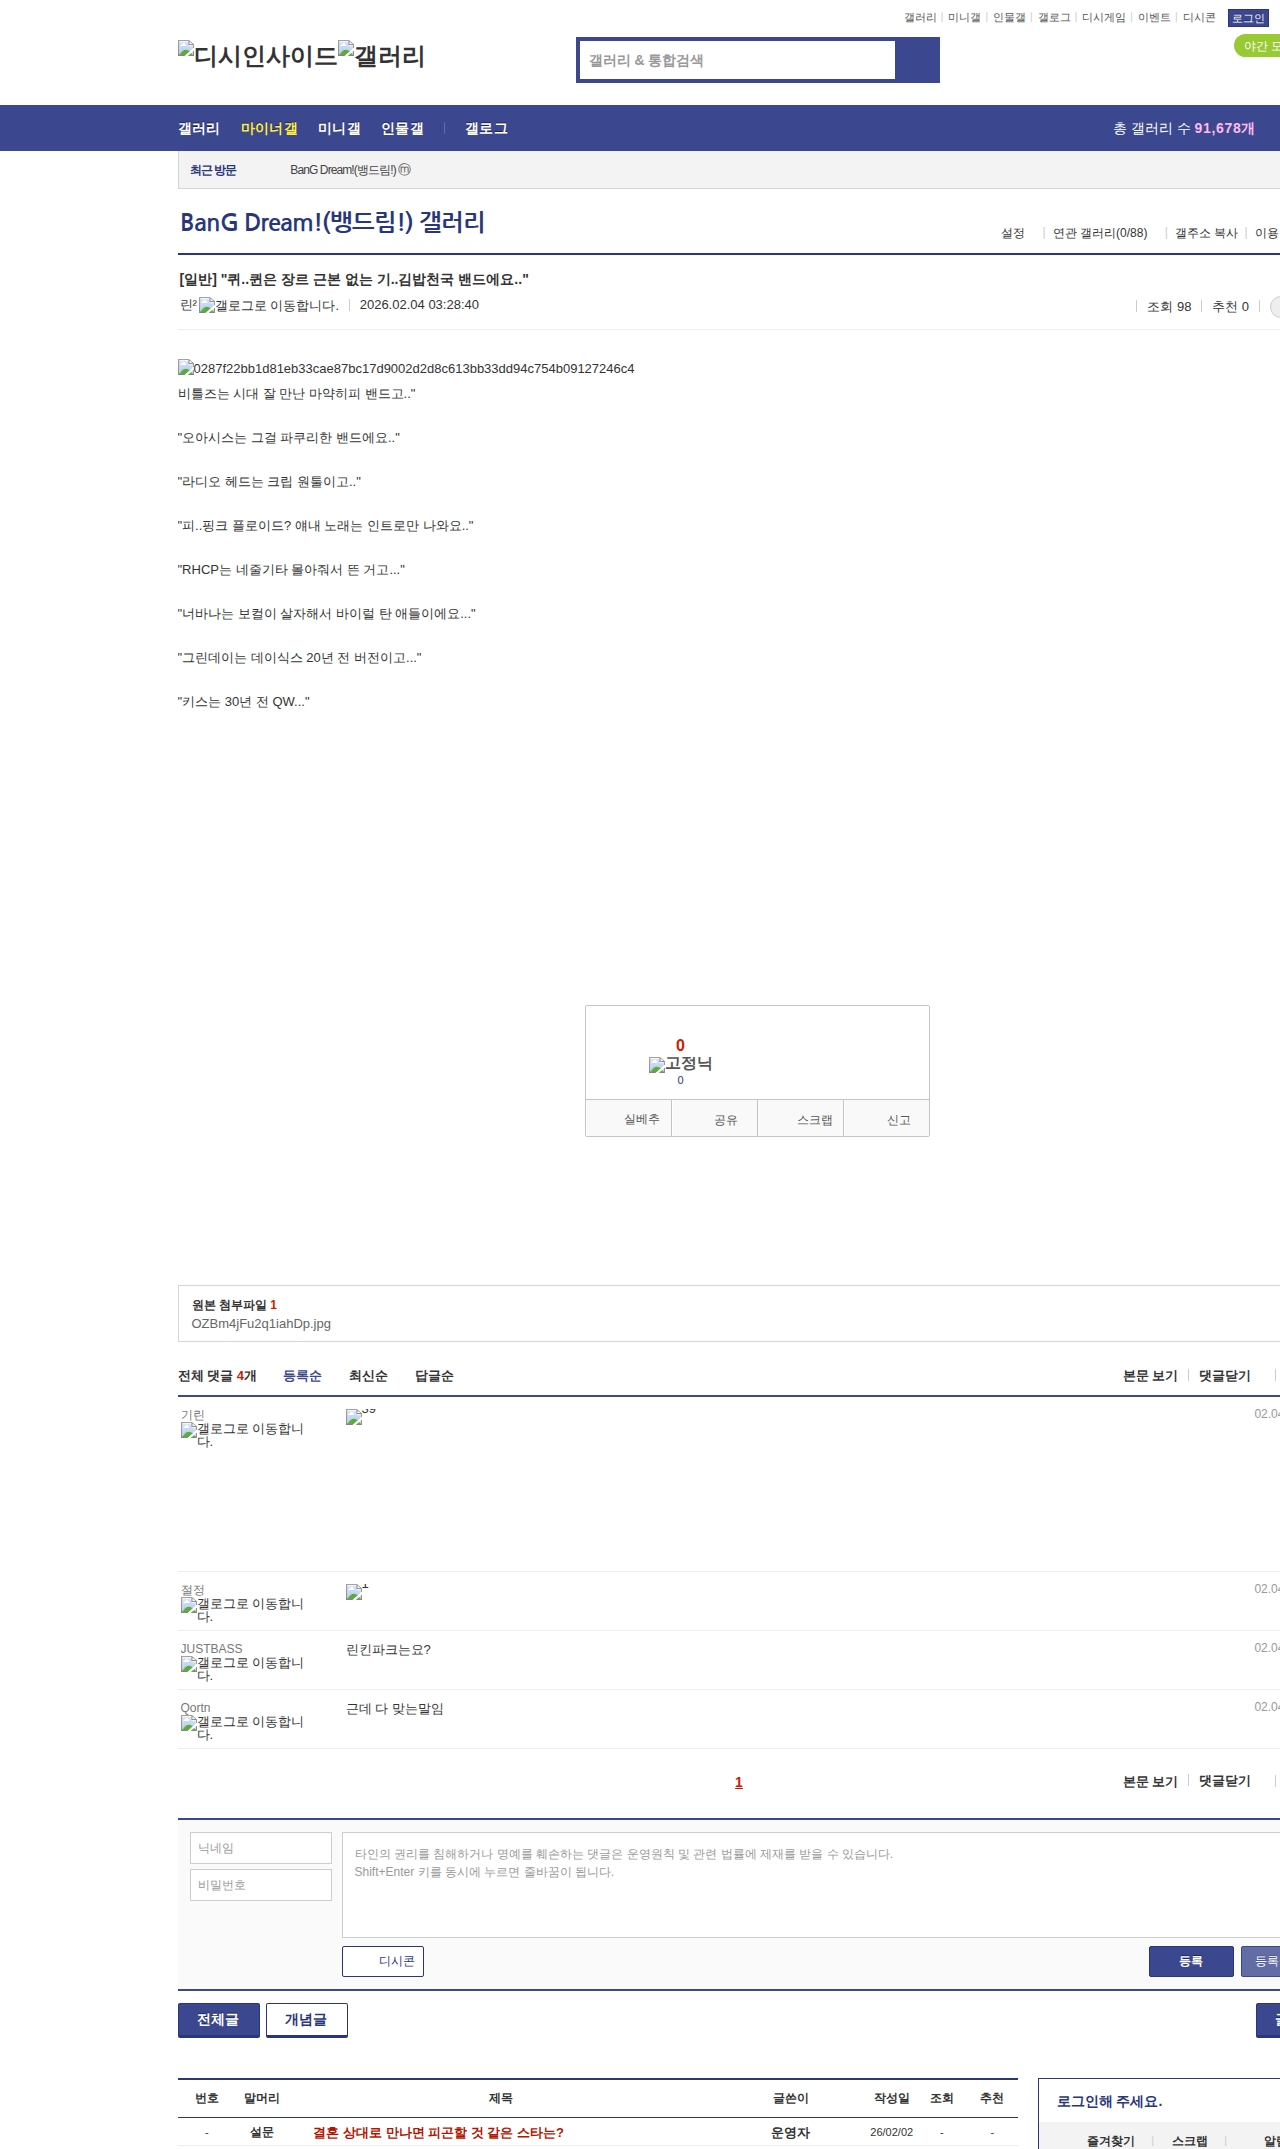Click 갤주소 복사
This screenshot has width=1280, height=2149.
pyautogui.click(x=1206, y=233)
